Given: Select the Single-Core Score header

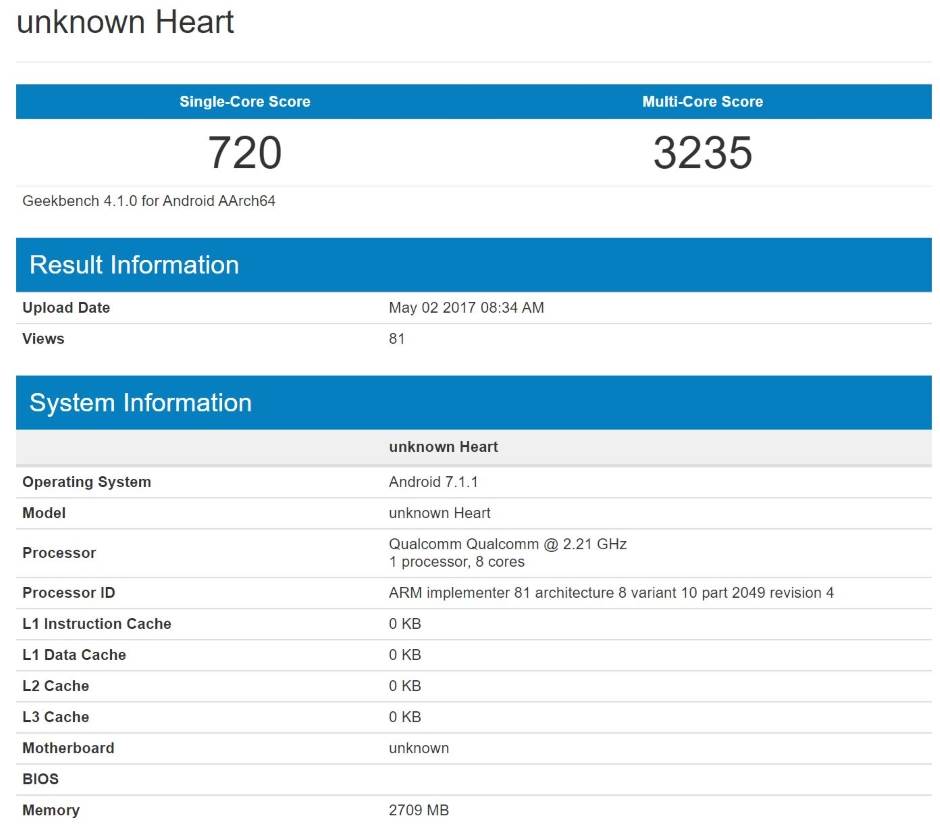Looking at the screenshot, I should [x=244, y=101].
